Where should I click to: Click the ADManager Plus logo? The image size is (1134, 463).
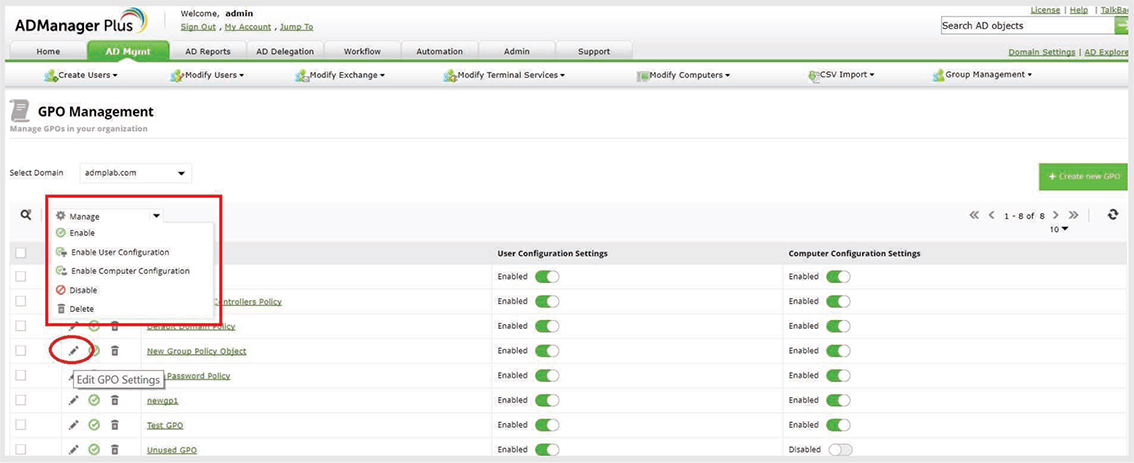click(81, 22)
